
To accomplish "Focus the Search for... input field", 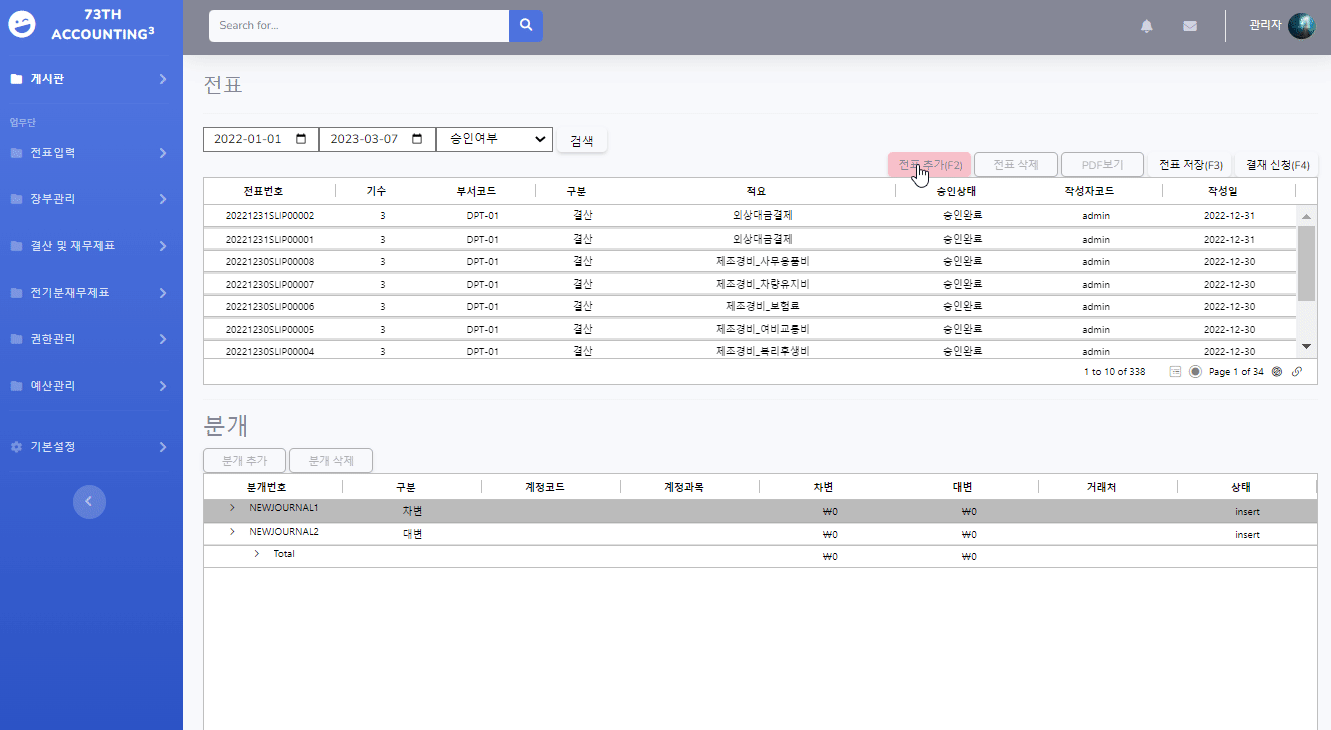I will tap(359, 25).
